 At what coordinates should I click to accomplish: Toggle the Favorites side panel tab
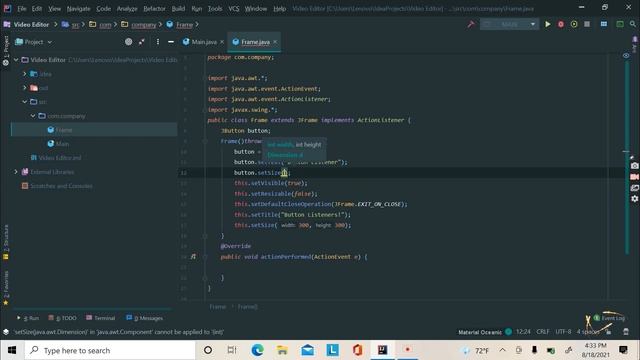(6, 288)
